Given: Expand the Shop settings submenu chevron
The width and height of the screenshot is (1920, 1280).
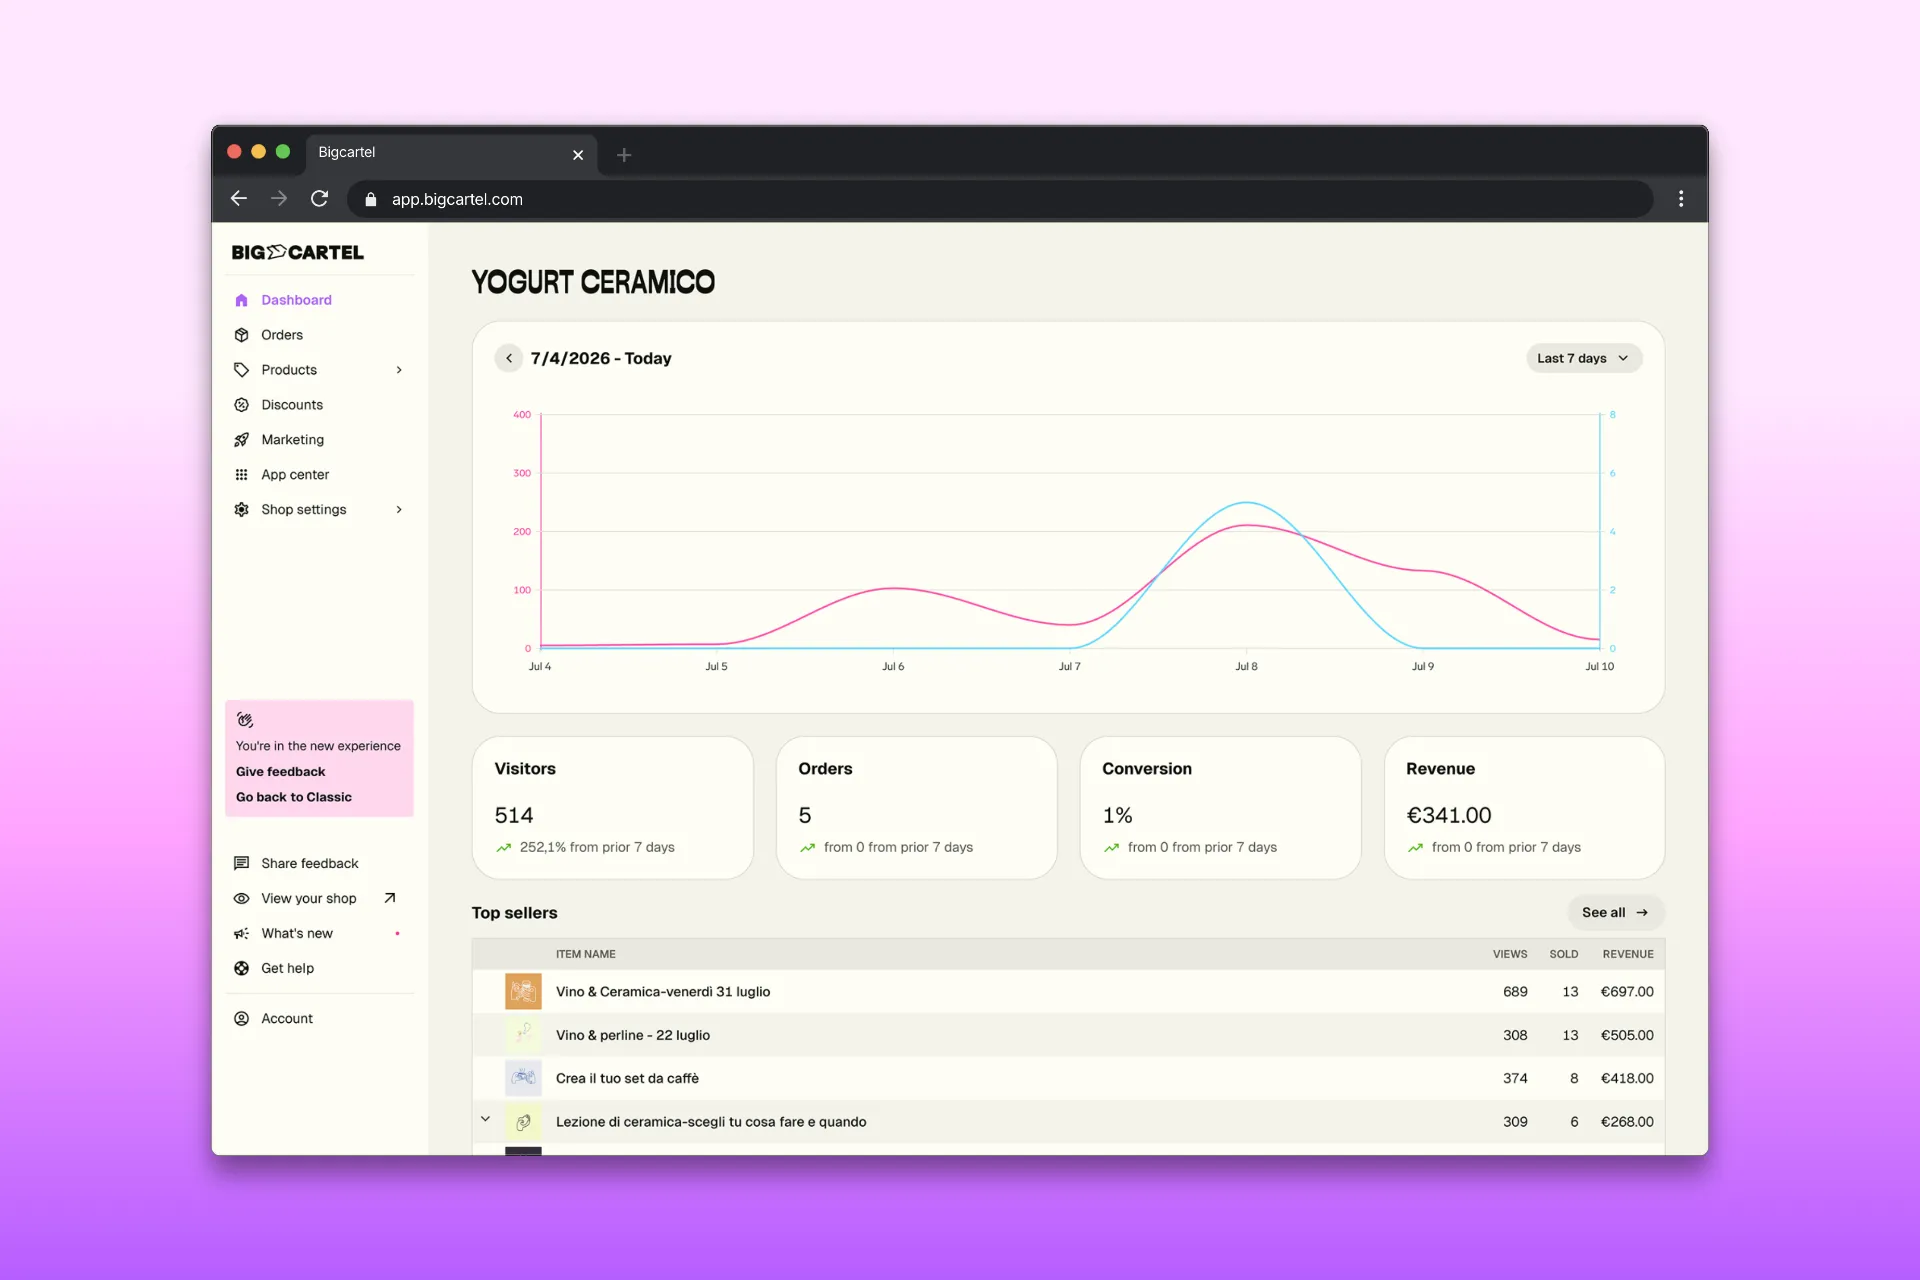Looking at the screenshot, I should (399, 510).
